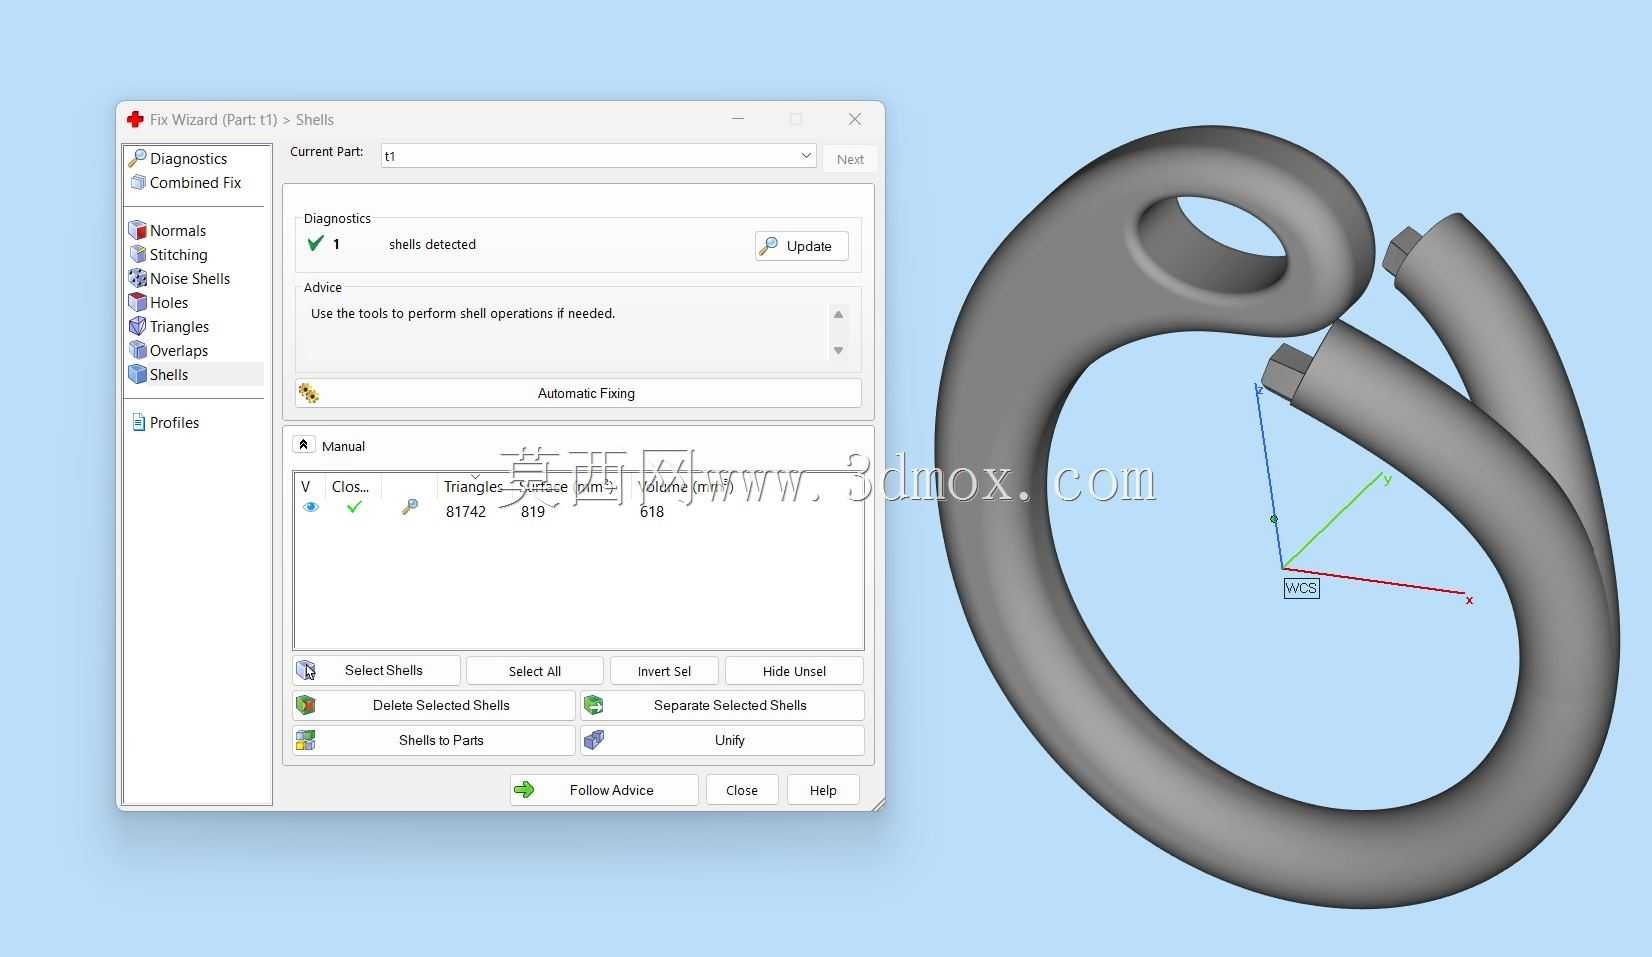The height and width of the screenshot is (957, 1652).
Task: Click the Clos... column header
Action: coord(350,487)
